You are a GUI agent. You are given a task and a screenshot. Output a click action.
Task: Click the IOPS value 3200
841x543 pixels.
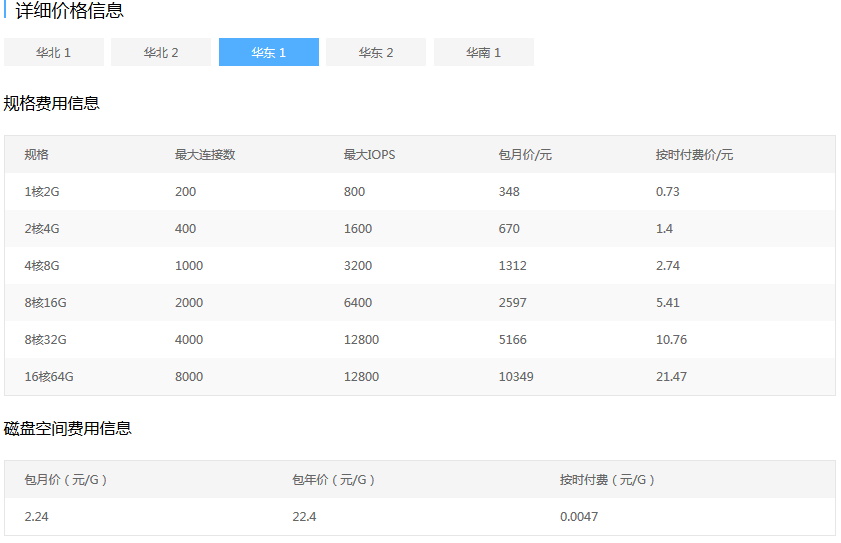pyautogui.click(x=358, y=266)
